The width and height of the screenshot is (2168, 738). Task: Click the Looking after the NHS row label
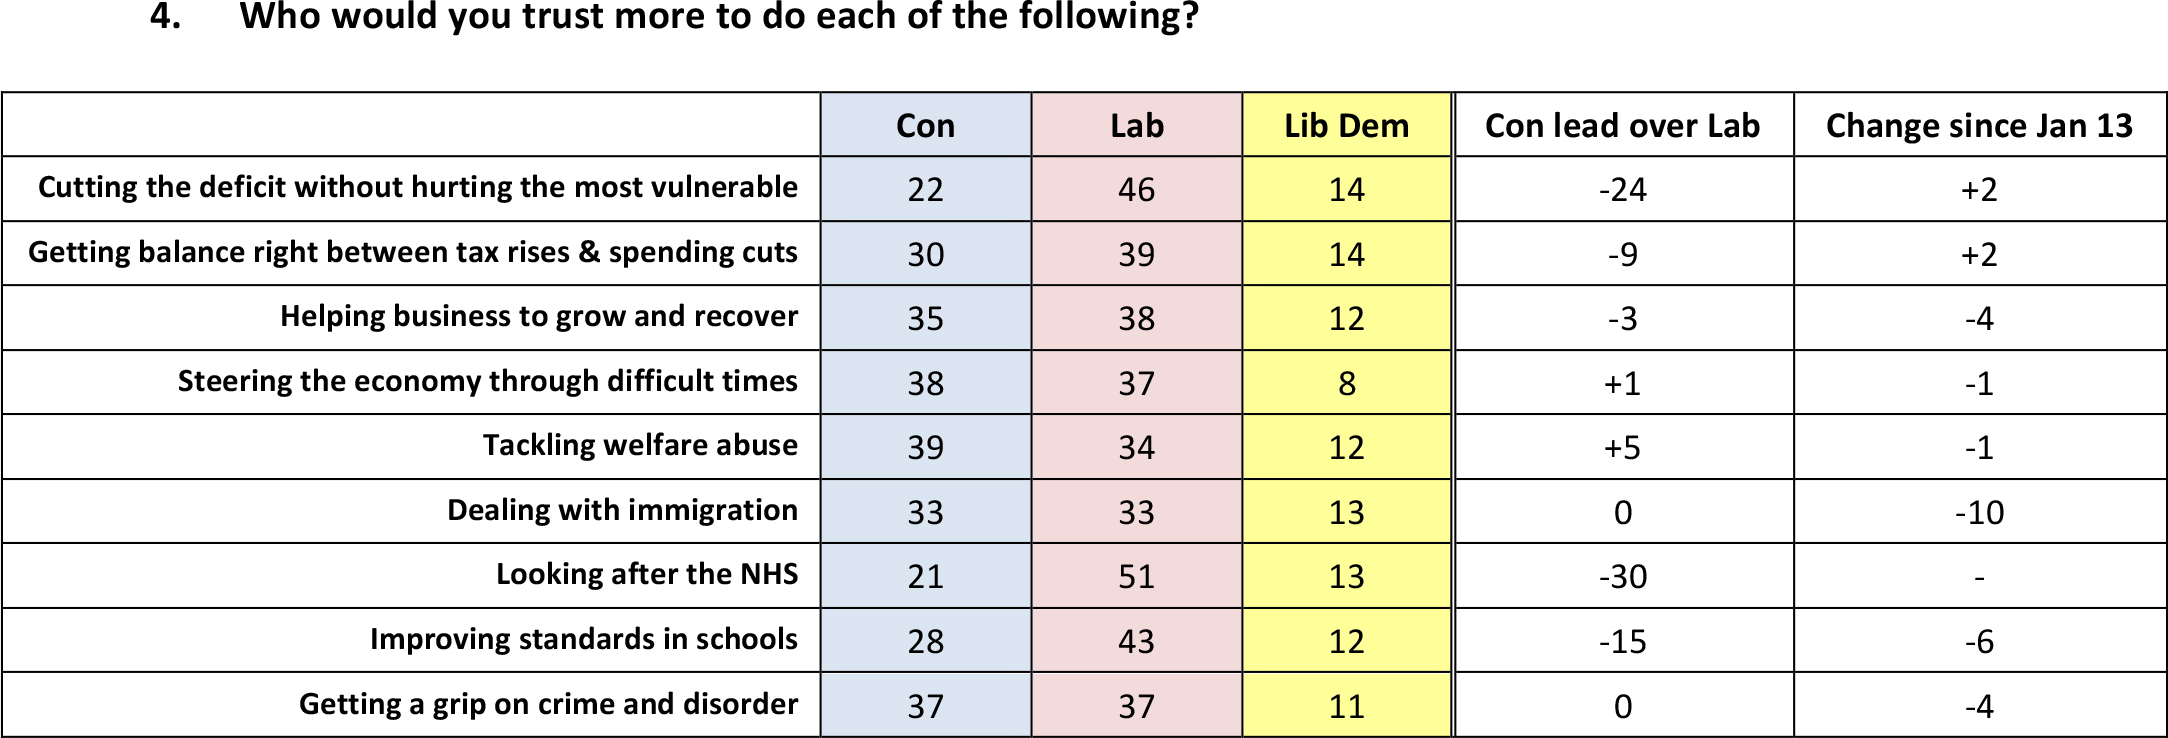[647, 574]
